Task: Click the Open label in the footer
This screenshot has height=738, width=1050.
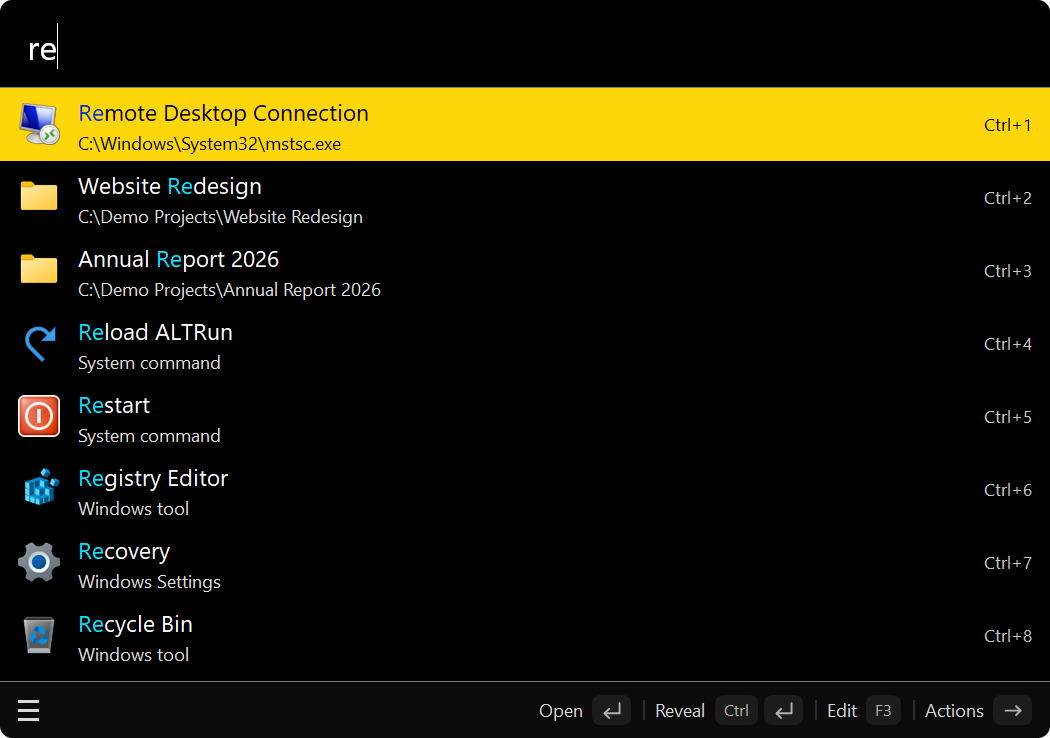Action: coord(560,711)
